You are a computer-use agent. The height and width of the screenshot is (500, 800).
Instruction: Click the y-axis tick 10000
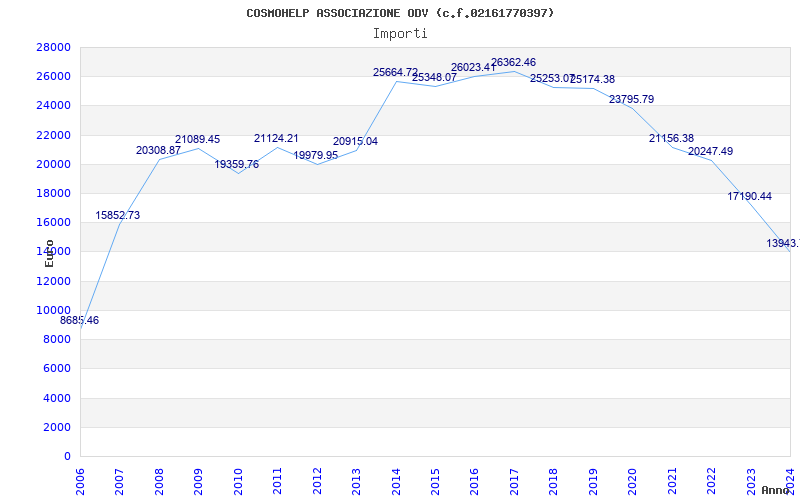(x=54, y=310)
